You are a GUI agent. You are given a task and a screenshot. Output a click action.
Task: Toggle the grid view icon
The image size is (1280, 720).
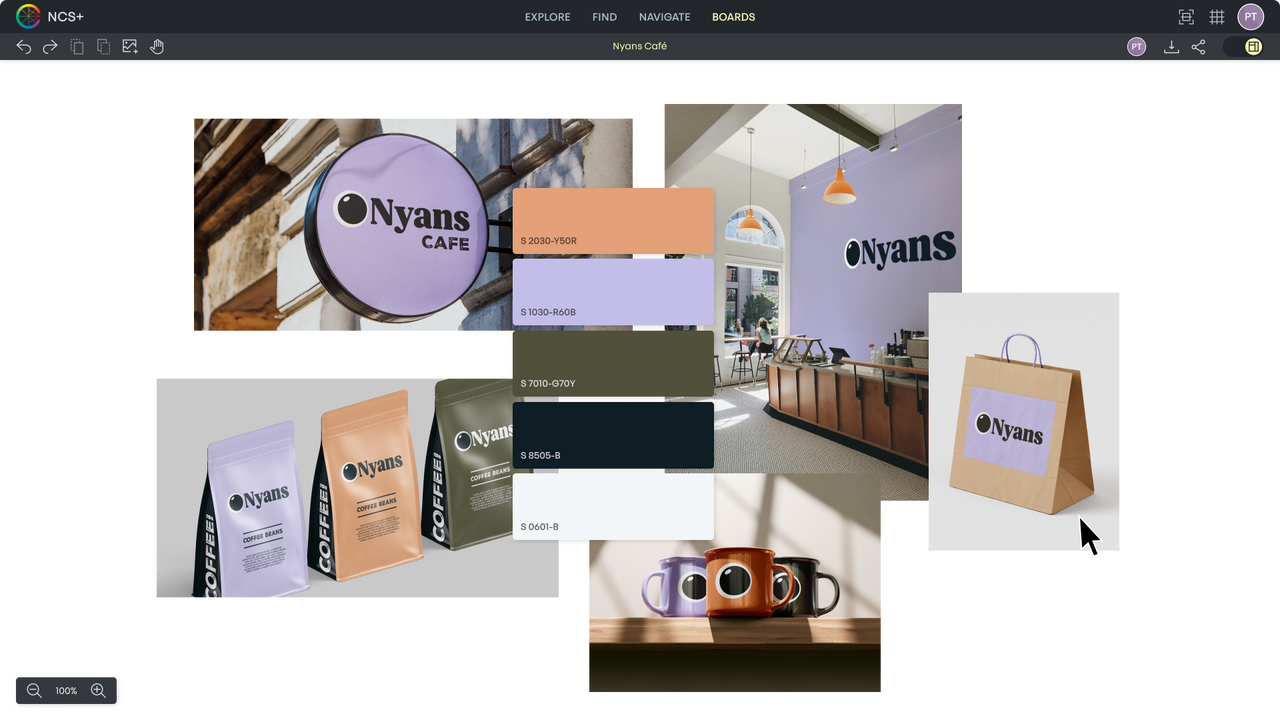[1217, 16]
